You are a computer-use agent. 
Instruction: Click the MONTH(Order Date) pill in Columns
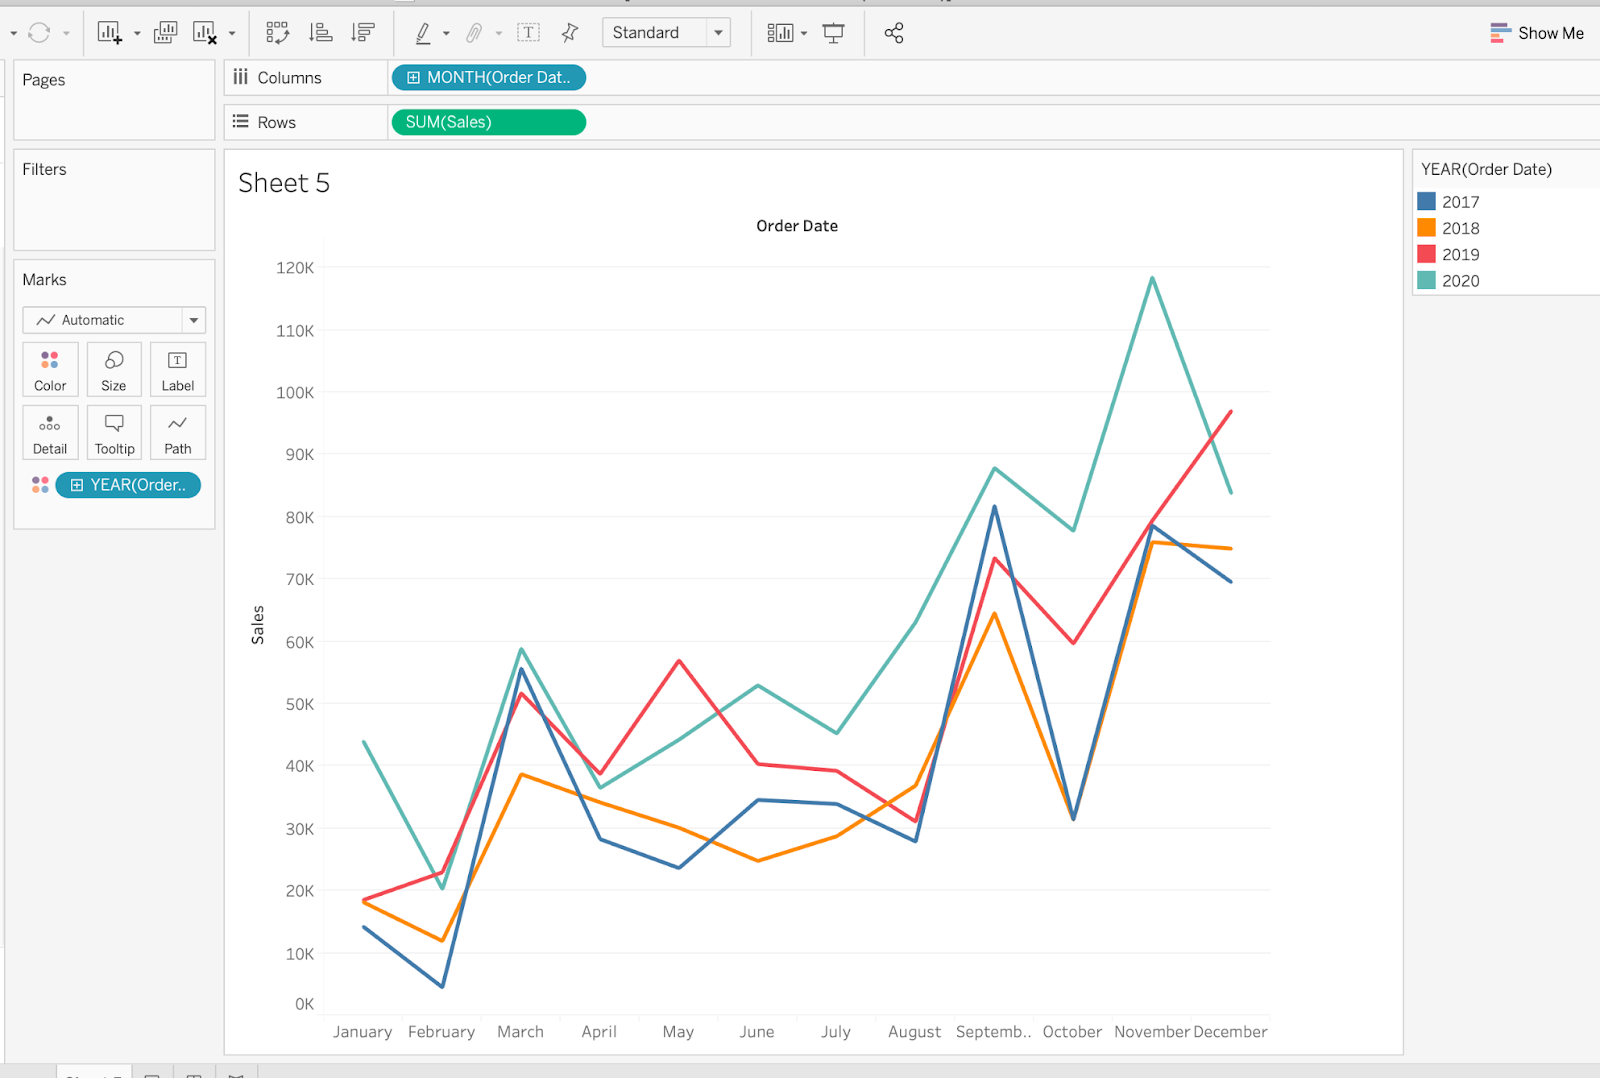(x=488, y=78)
